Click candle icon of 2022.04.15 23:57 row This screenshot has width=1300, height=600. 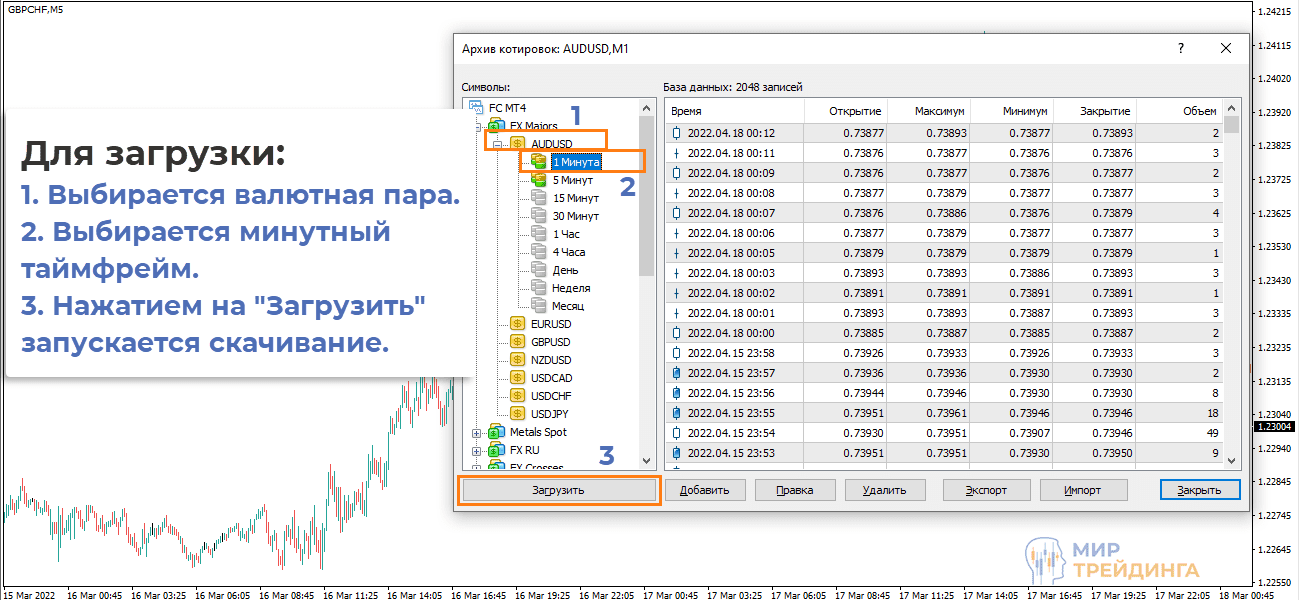[676, 373]
